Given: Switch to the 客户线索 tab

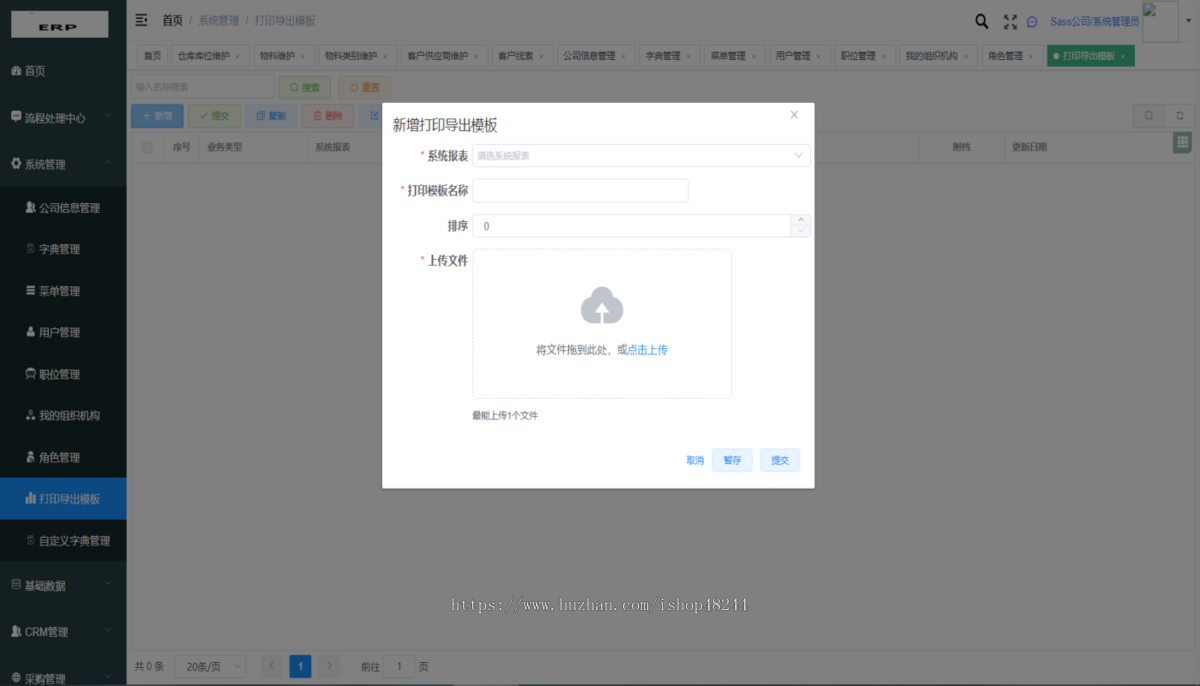Looking at the screenshot, I should tap(522, 56).
